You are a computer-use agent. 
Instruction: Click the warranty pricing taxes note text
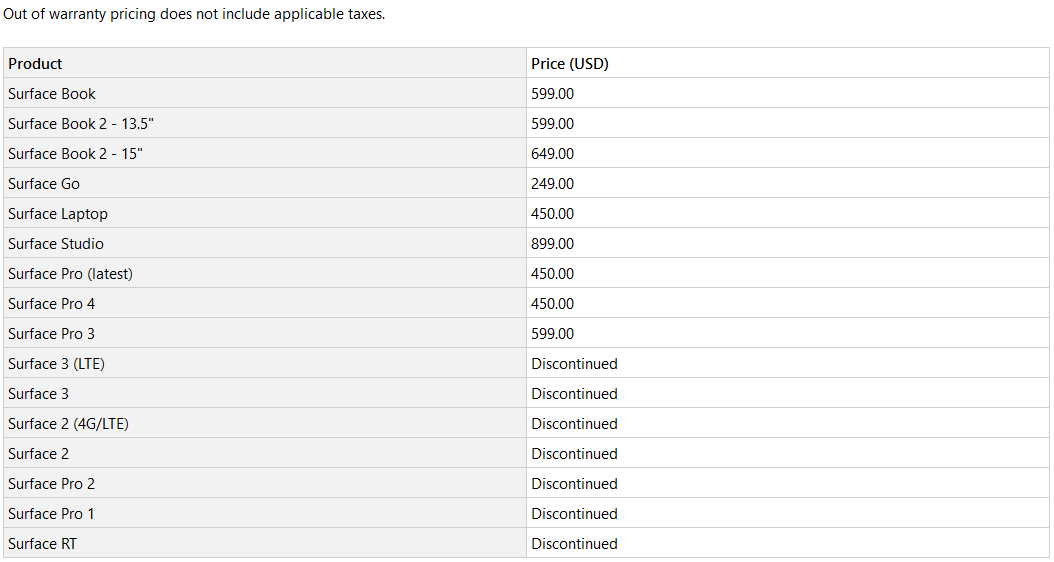[194, 13]
